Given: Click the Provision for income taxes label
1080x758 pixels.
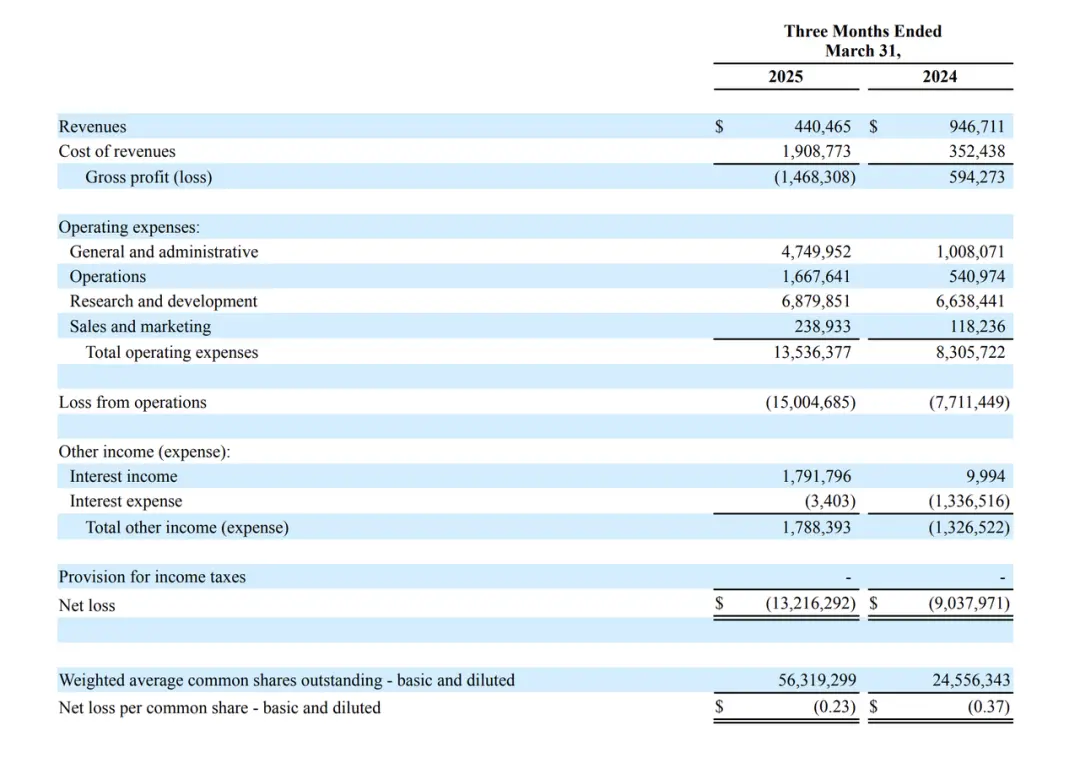Looking at the screenshot, I should tap(152, 577).
